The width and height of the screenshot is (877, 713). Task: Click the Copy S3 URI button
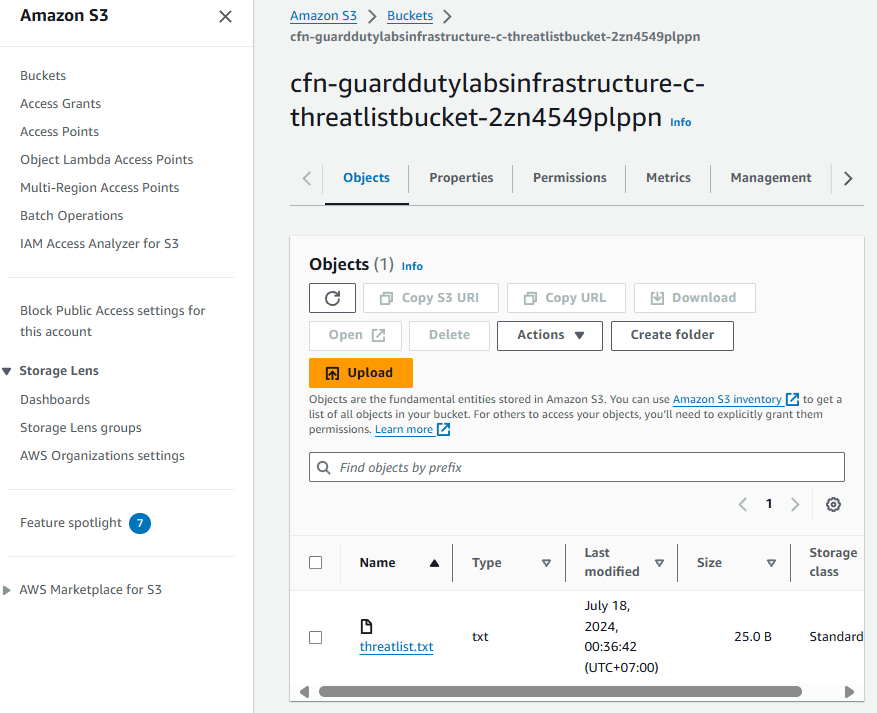click(431, 298)
